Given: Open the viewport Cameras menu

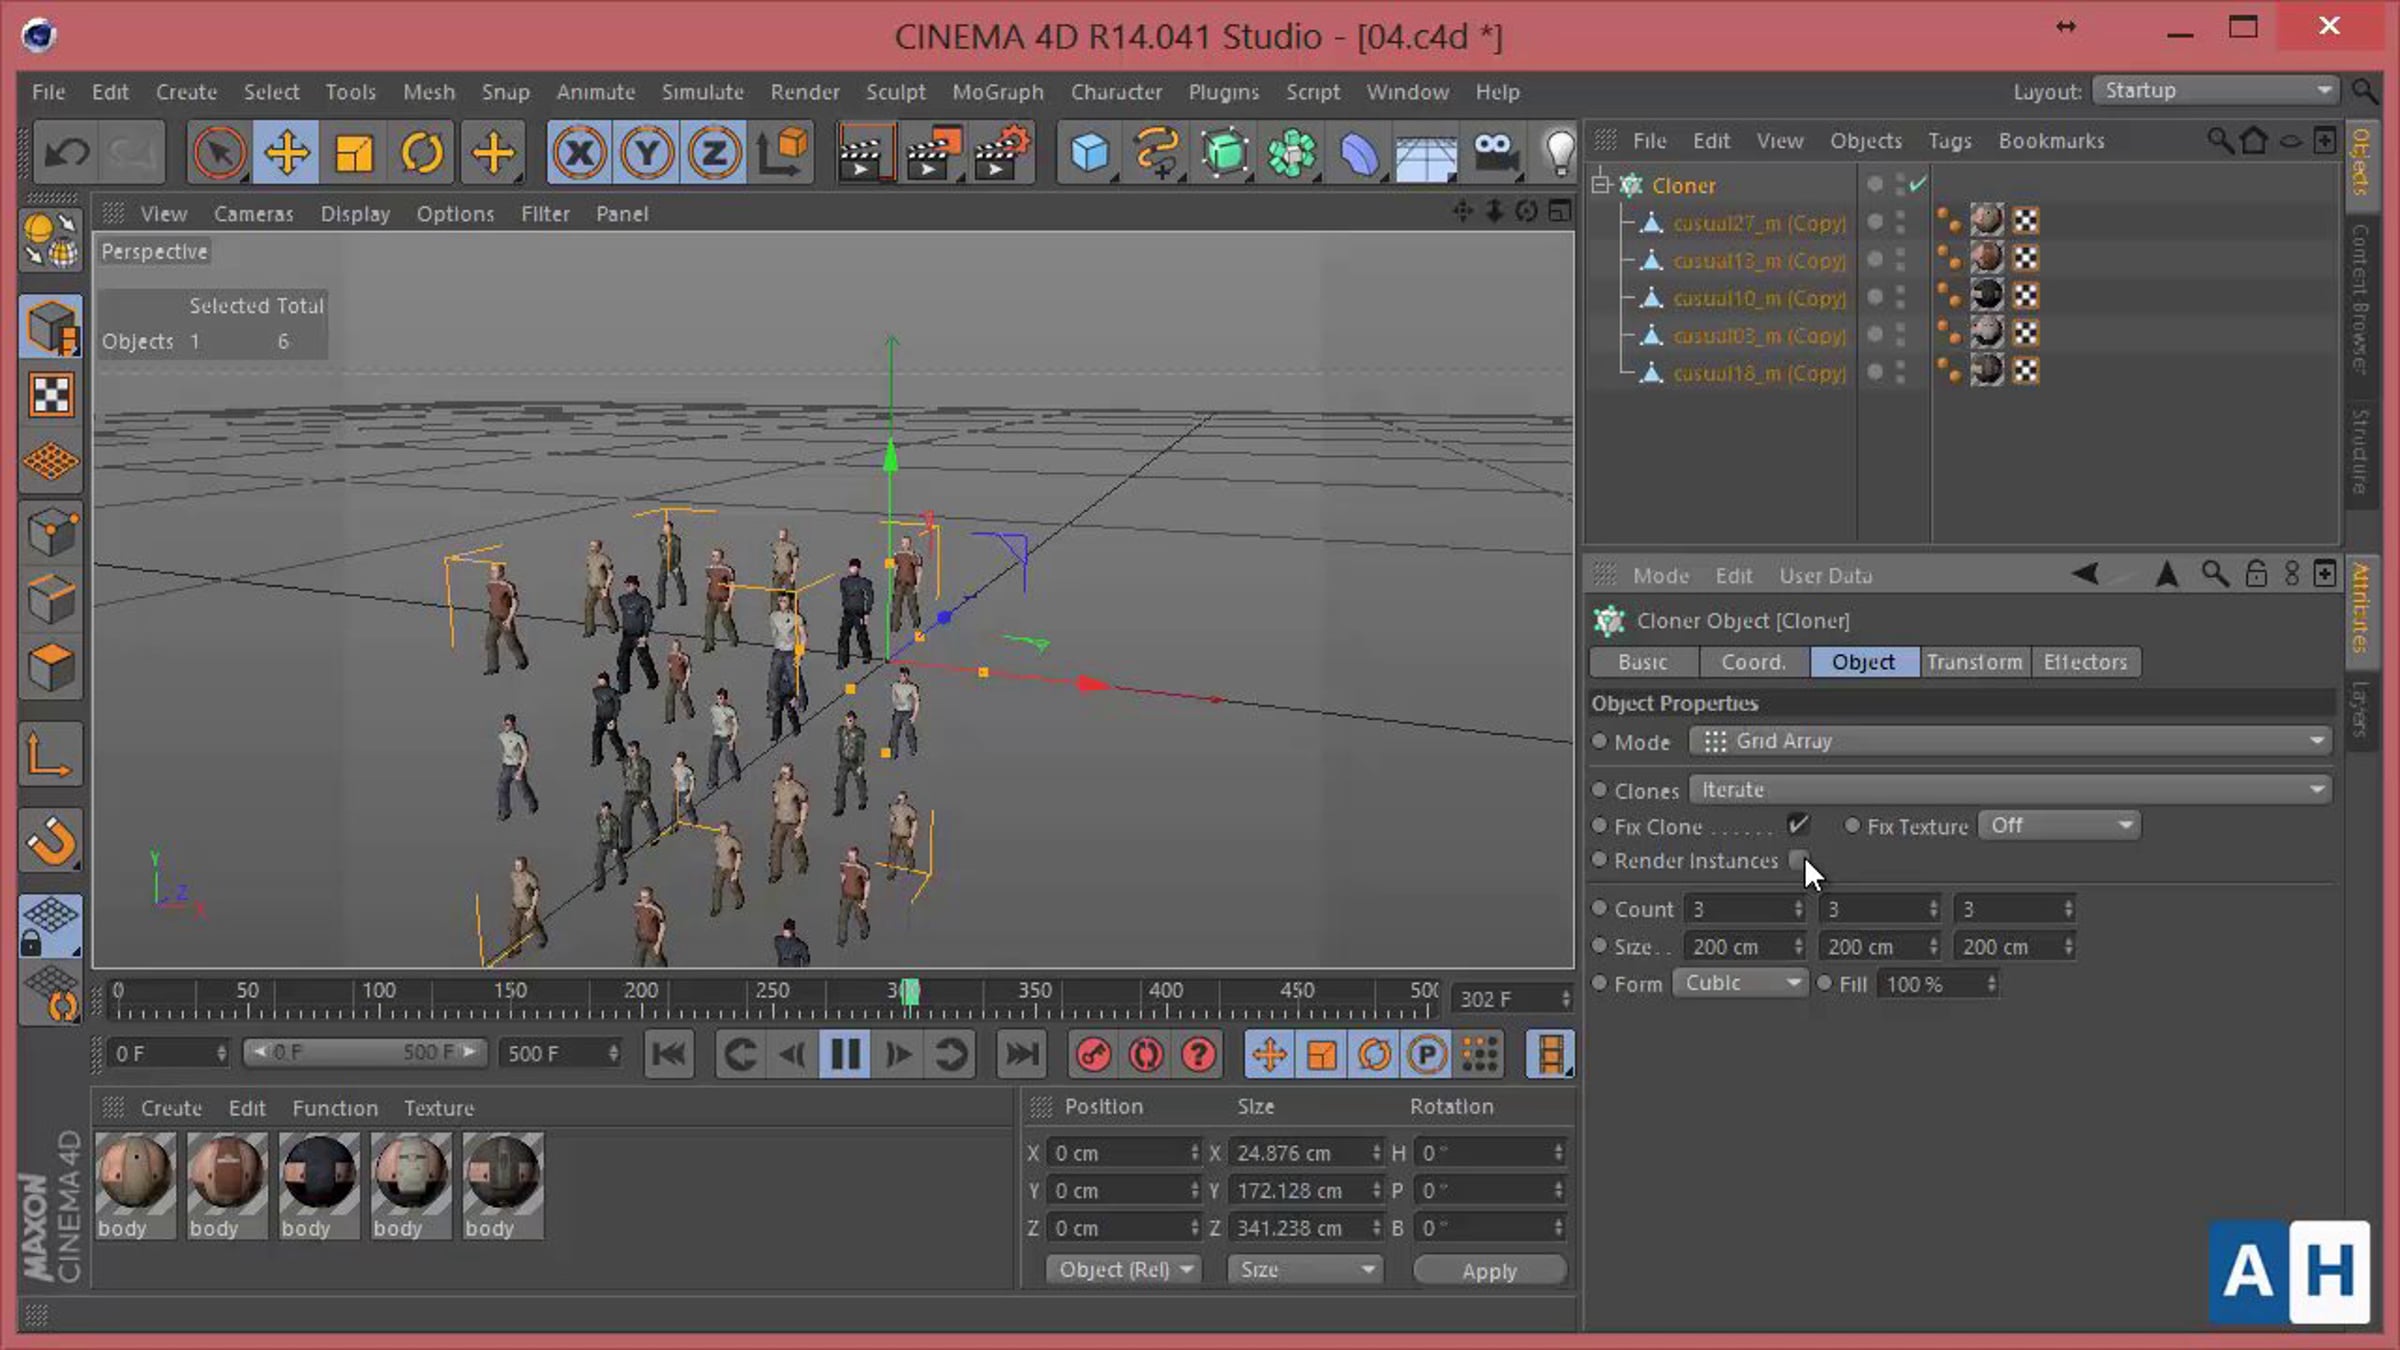Looking at the screenshot, I should 253,214.
